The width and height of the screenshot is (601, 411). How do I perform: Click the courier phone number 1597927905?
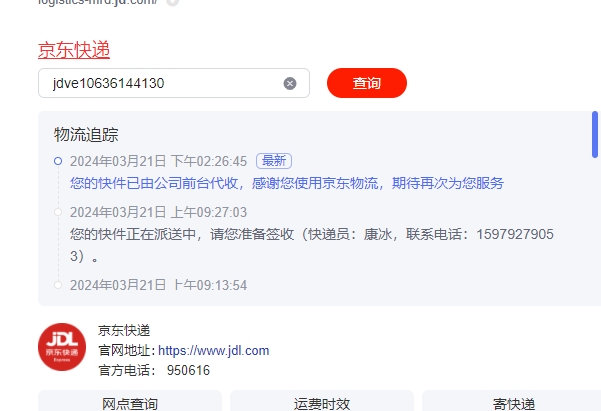coord(515,234)
